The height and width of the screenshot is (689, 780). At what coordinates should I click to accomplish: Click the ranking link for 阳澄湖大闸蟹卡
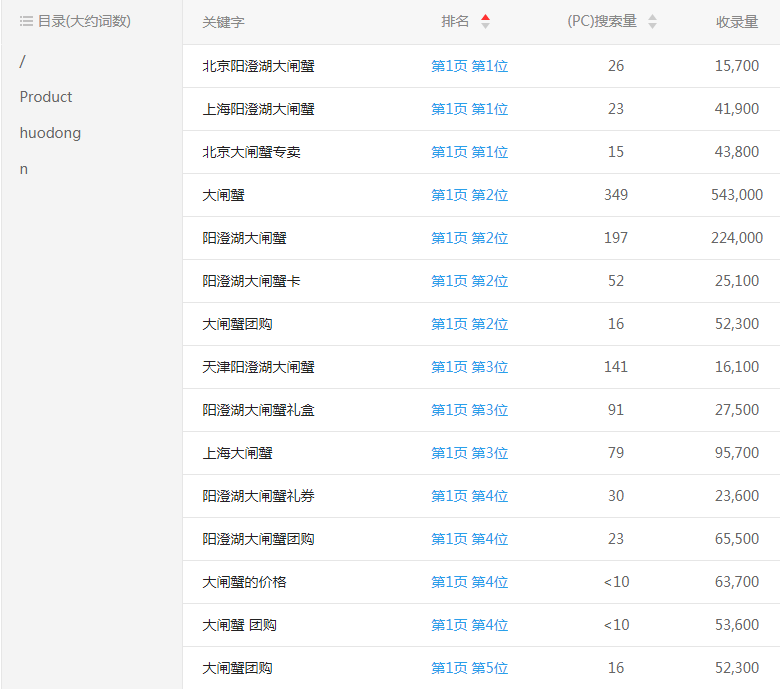[469, 281]
